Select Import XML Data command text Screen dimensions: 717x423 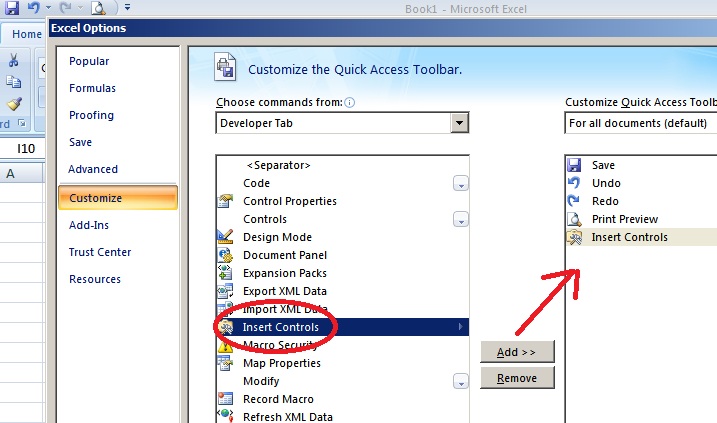[285, 309]
